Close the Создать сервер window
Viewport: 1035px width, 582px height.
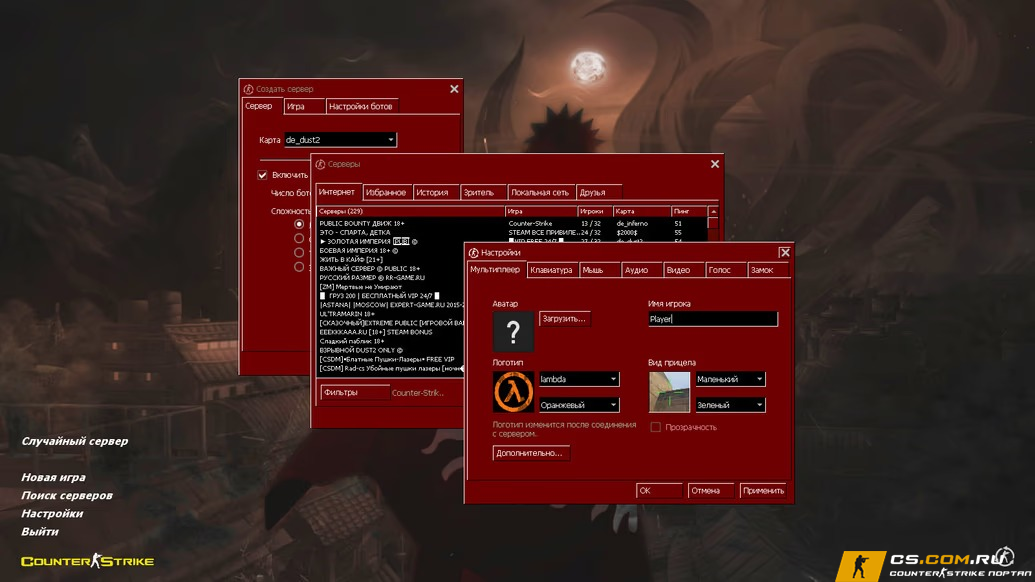click(454, 88)
